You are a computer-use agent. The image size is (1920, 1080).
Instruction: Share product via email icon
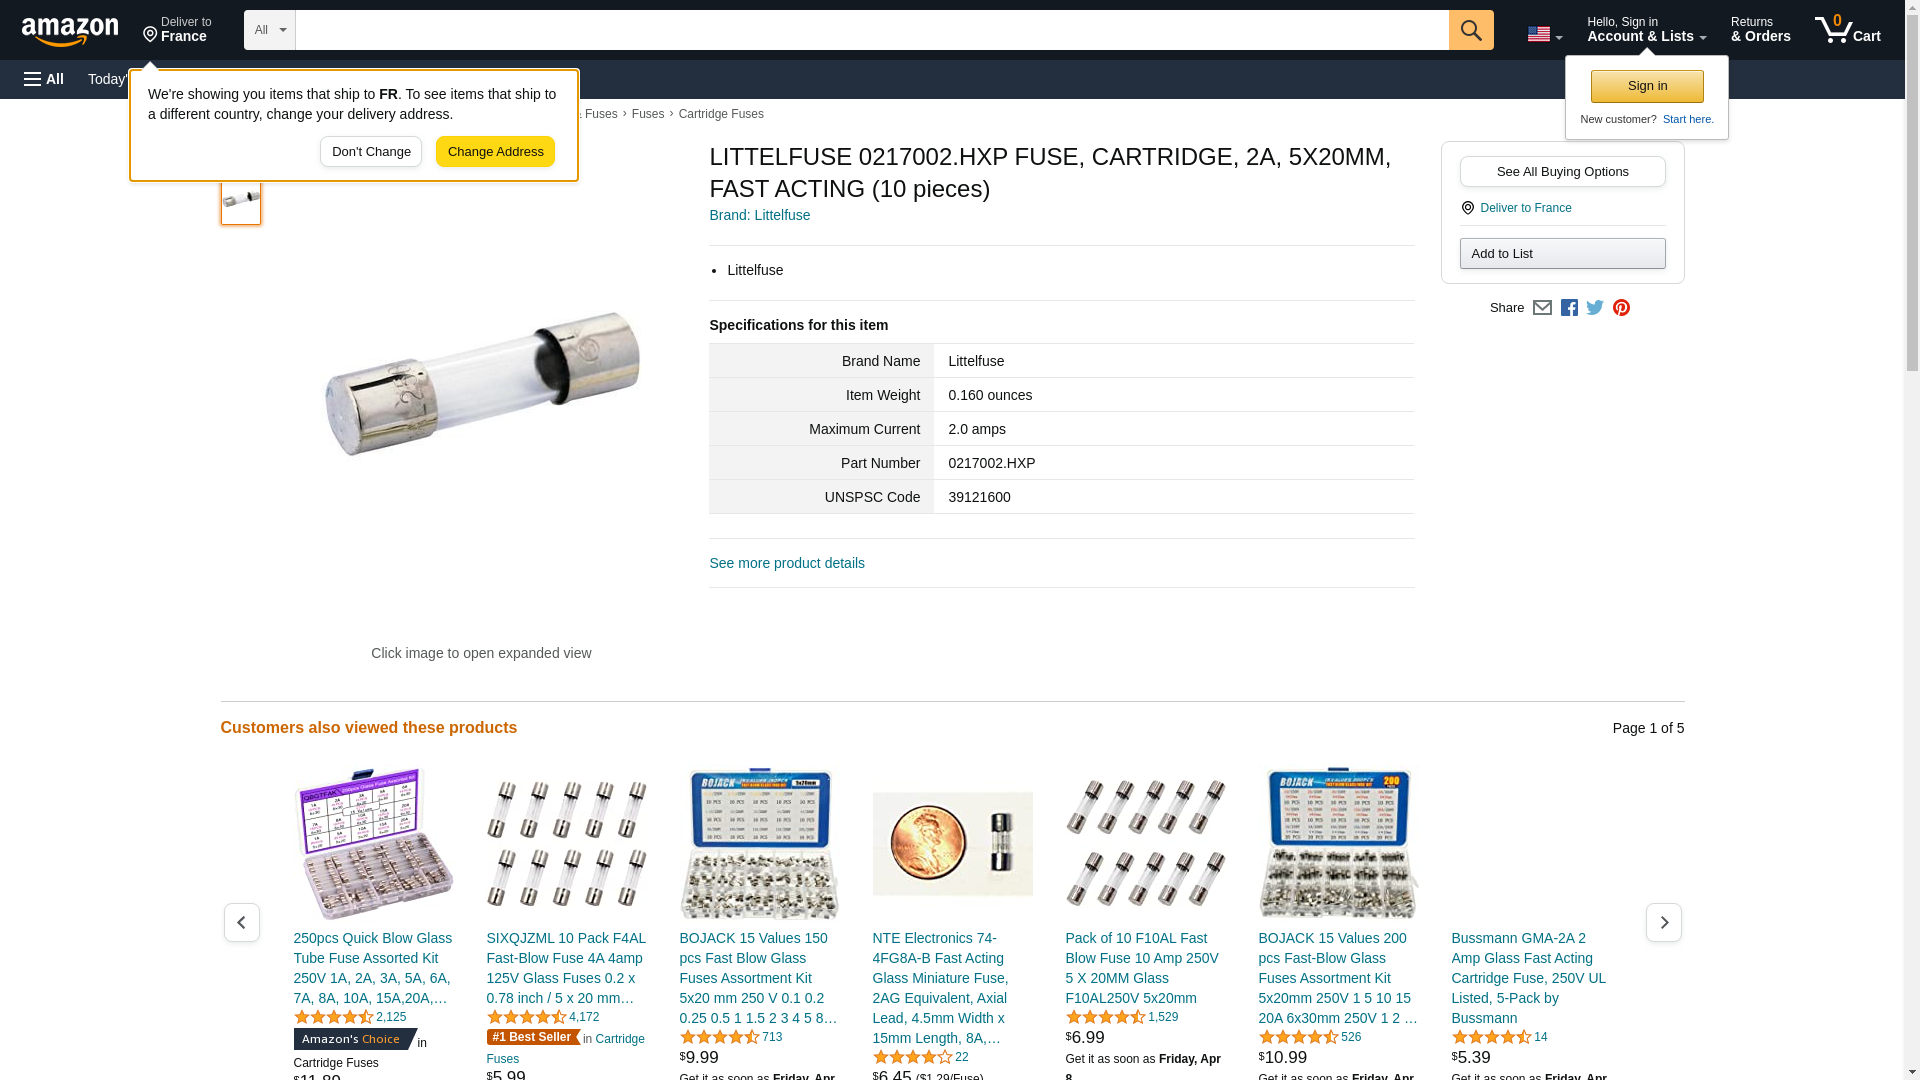[1542, 308]
